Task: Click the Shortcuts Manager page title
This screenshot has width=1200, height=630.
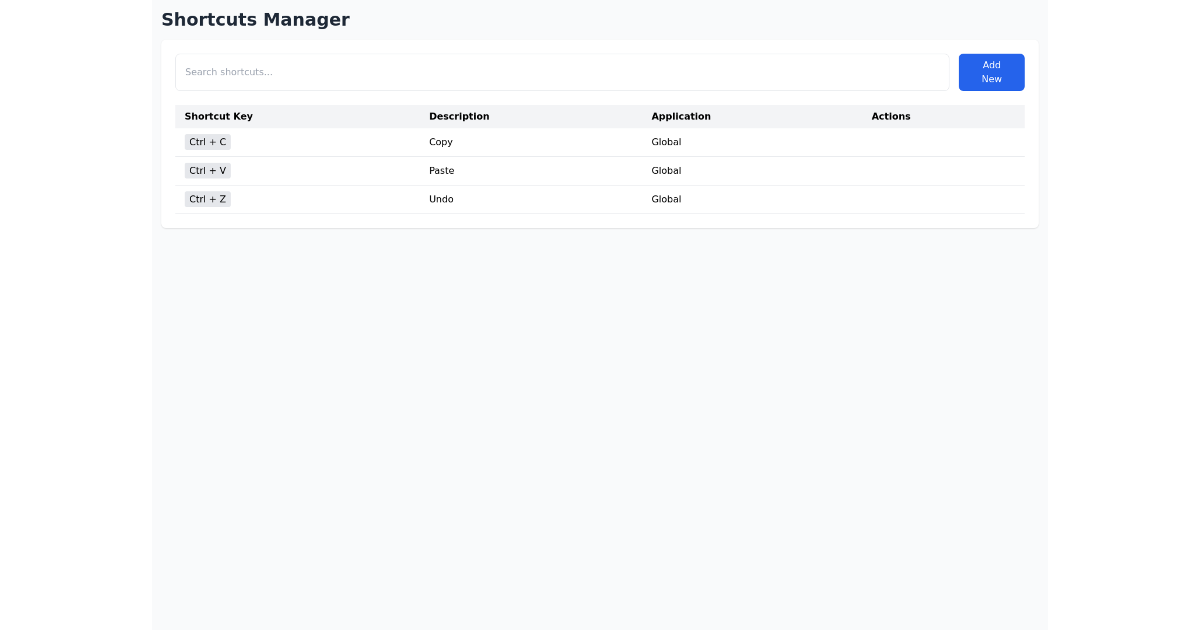Action: click(x=255, y=19)
